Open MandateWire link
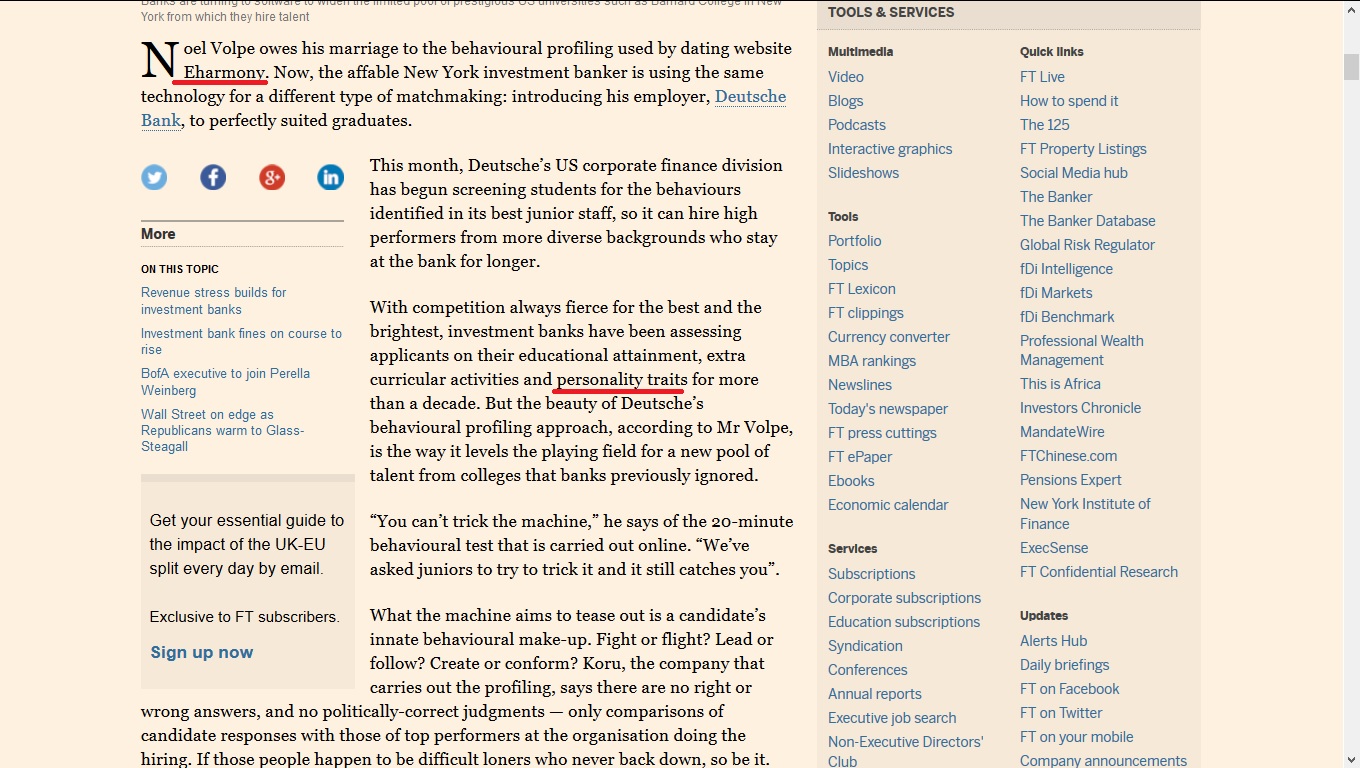 (x=1062, y=432)
